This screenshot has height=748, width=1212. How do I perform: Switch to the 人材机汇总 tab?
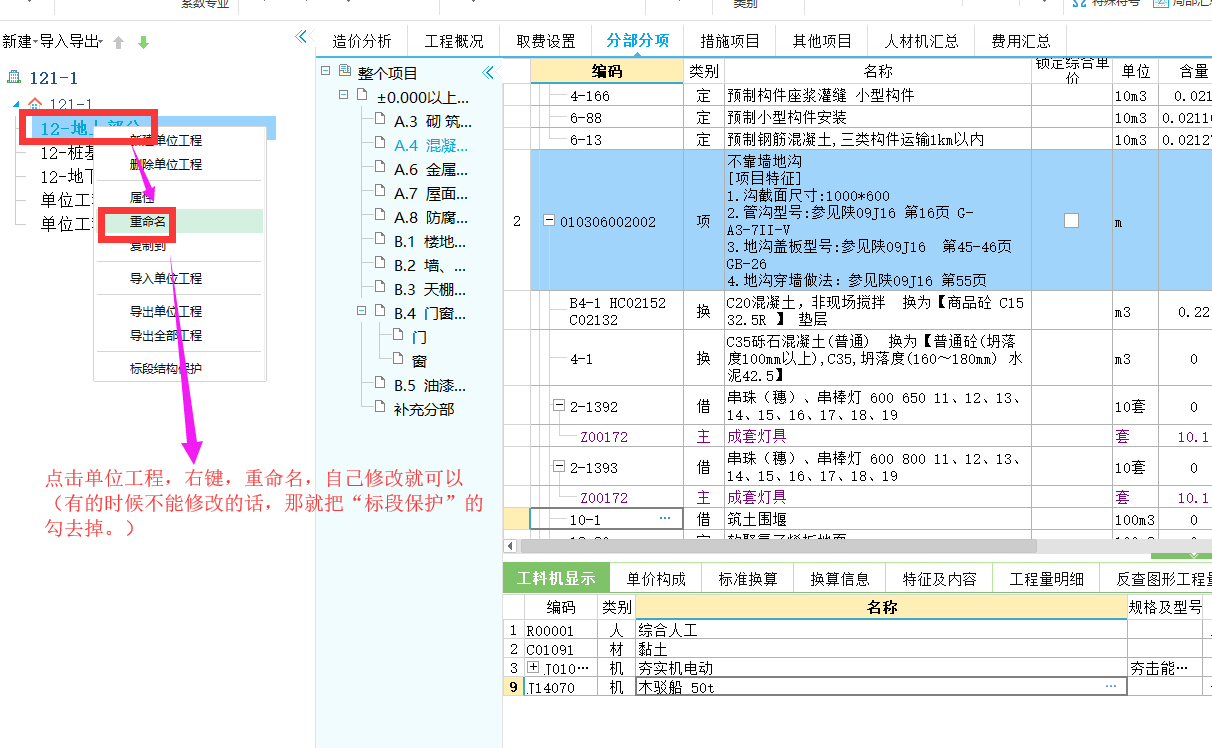pyautogui.click(x=921, y=41)
